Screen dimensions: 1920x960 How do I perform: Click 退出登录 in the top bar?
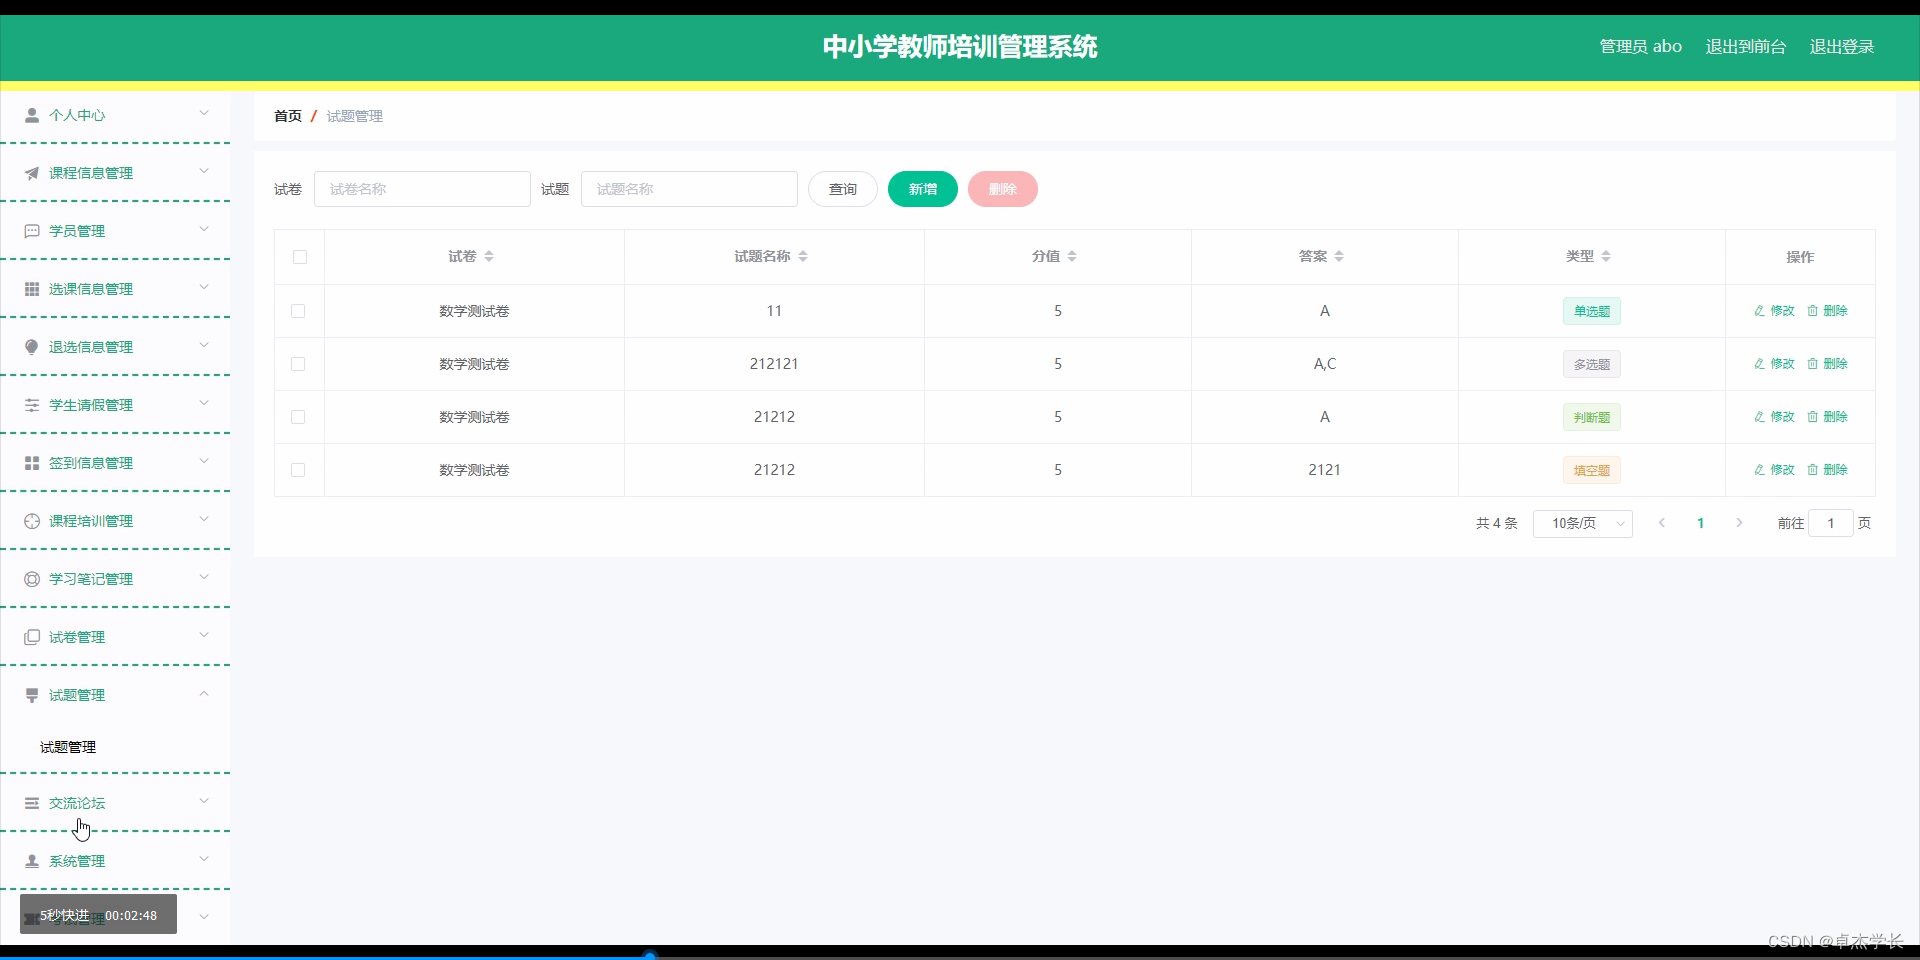(1842, 46)
